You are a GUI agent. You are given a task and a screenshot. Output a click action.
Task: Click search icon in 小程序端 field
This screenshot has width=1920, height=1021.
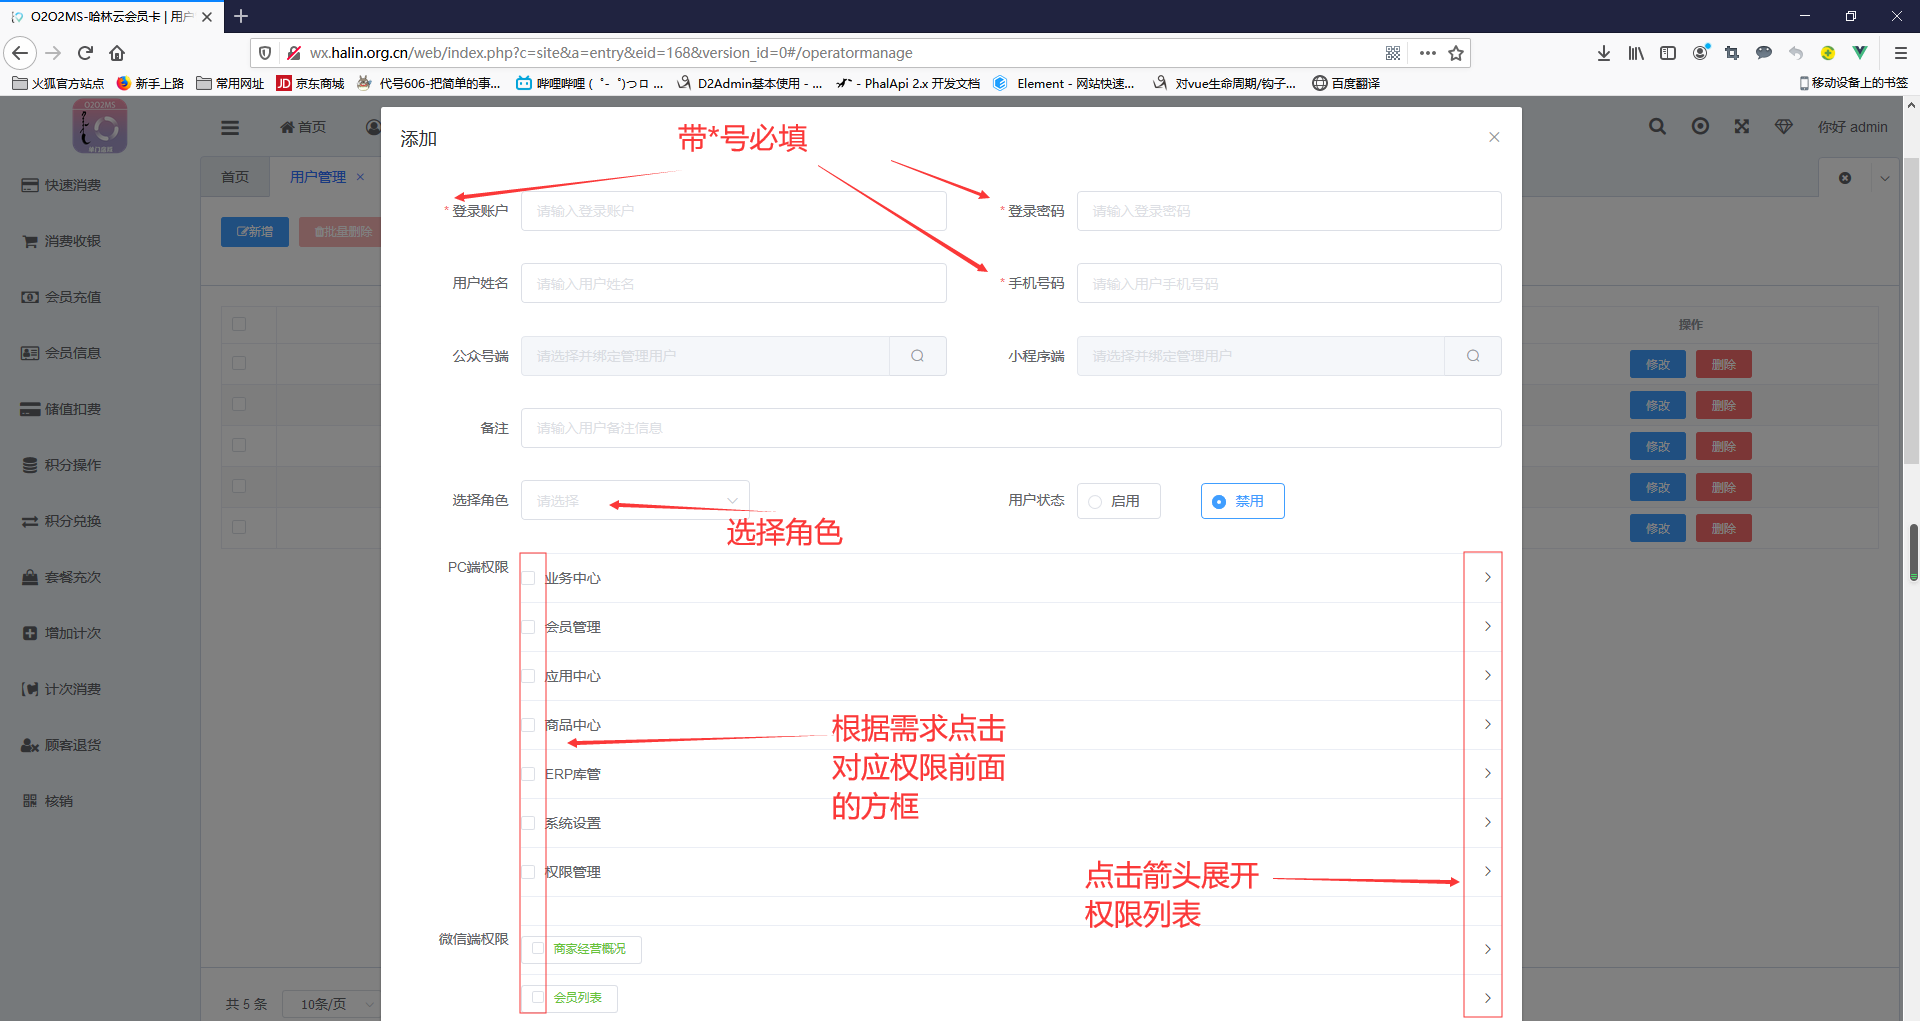pos(1473,356)
